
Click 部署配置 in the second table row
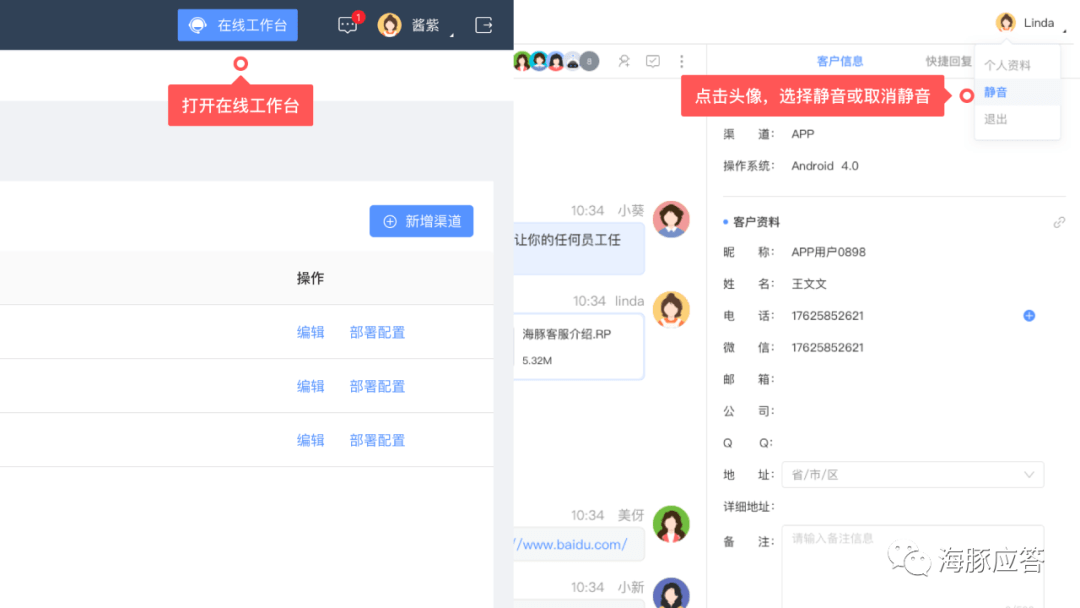pos(377,386)
